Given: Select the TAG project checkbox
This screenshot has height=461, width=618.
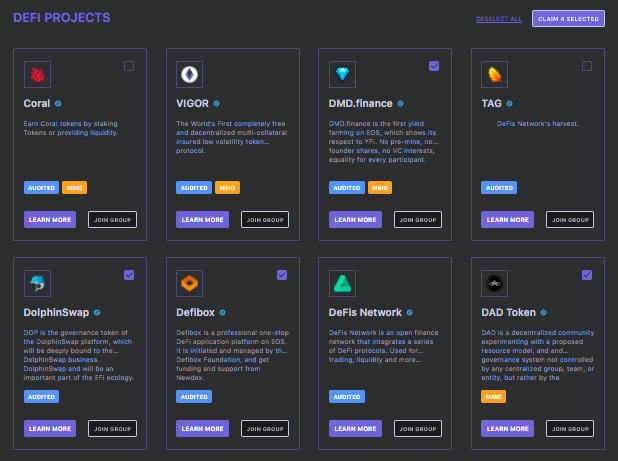Looking at the screenshot, I should tap(587, 66).
